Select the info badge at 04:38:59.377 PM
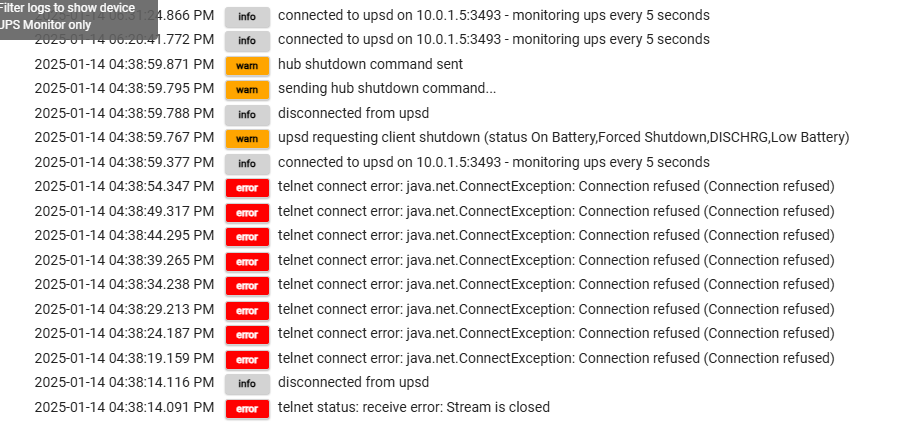 pos(247,163)
